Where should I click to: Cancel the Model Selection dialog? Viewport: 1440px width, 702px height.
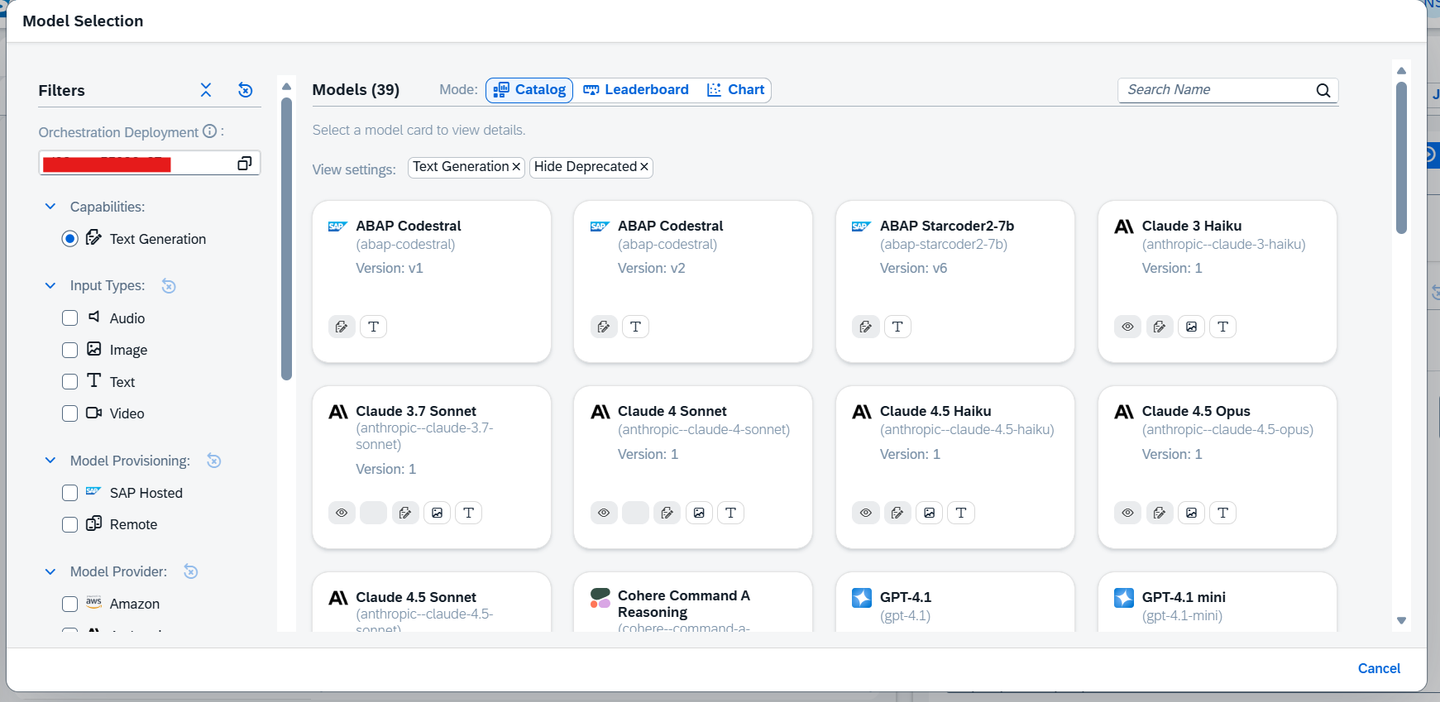click(1379, 668)
